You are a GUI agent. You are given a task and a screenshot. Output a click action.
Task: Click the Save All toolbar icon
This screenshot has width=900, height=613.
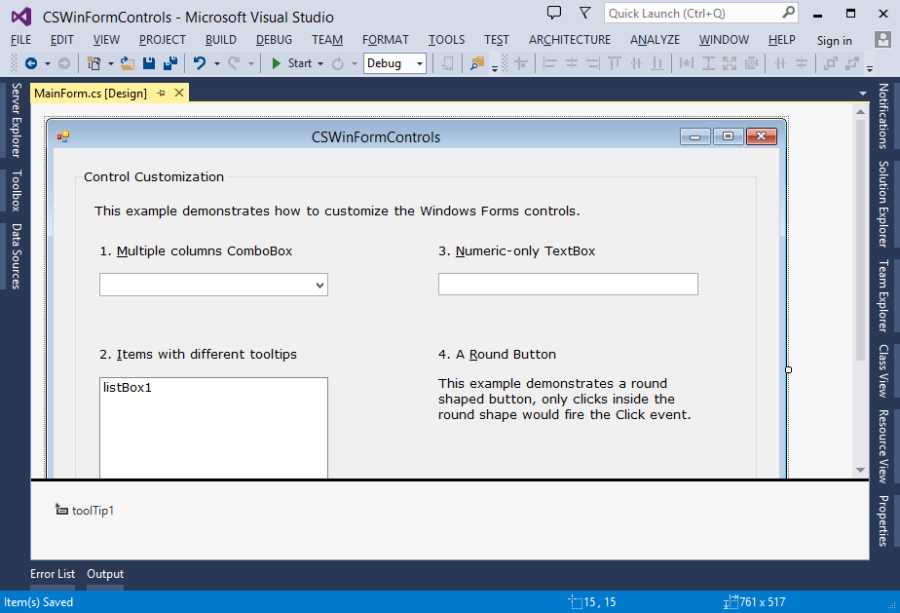click(169, 63)
